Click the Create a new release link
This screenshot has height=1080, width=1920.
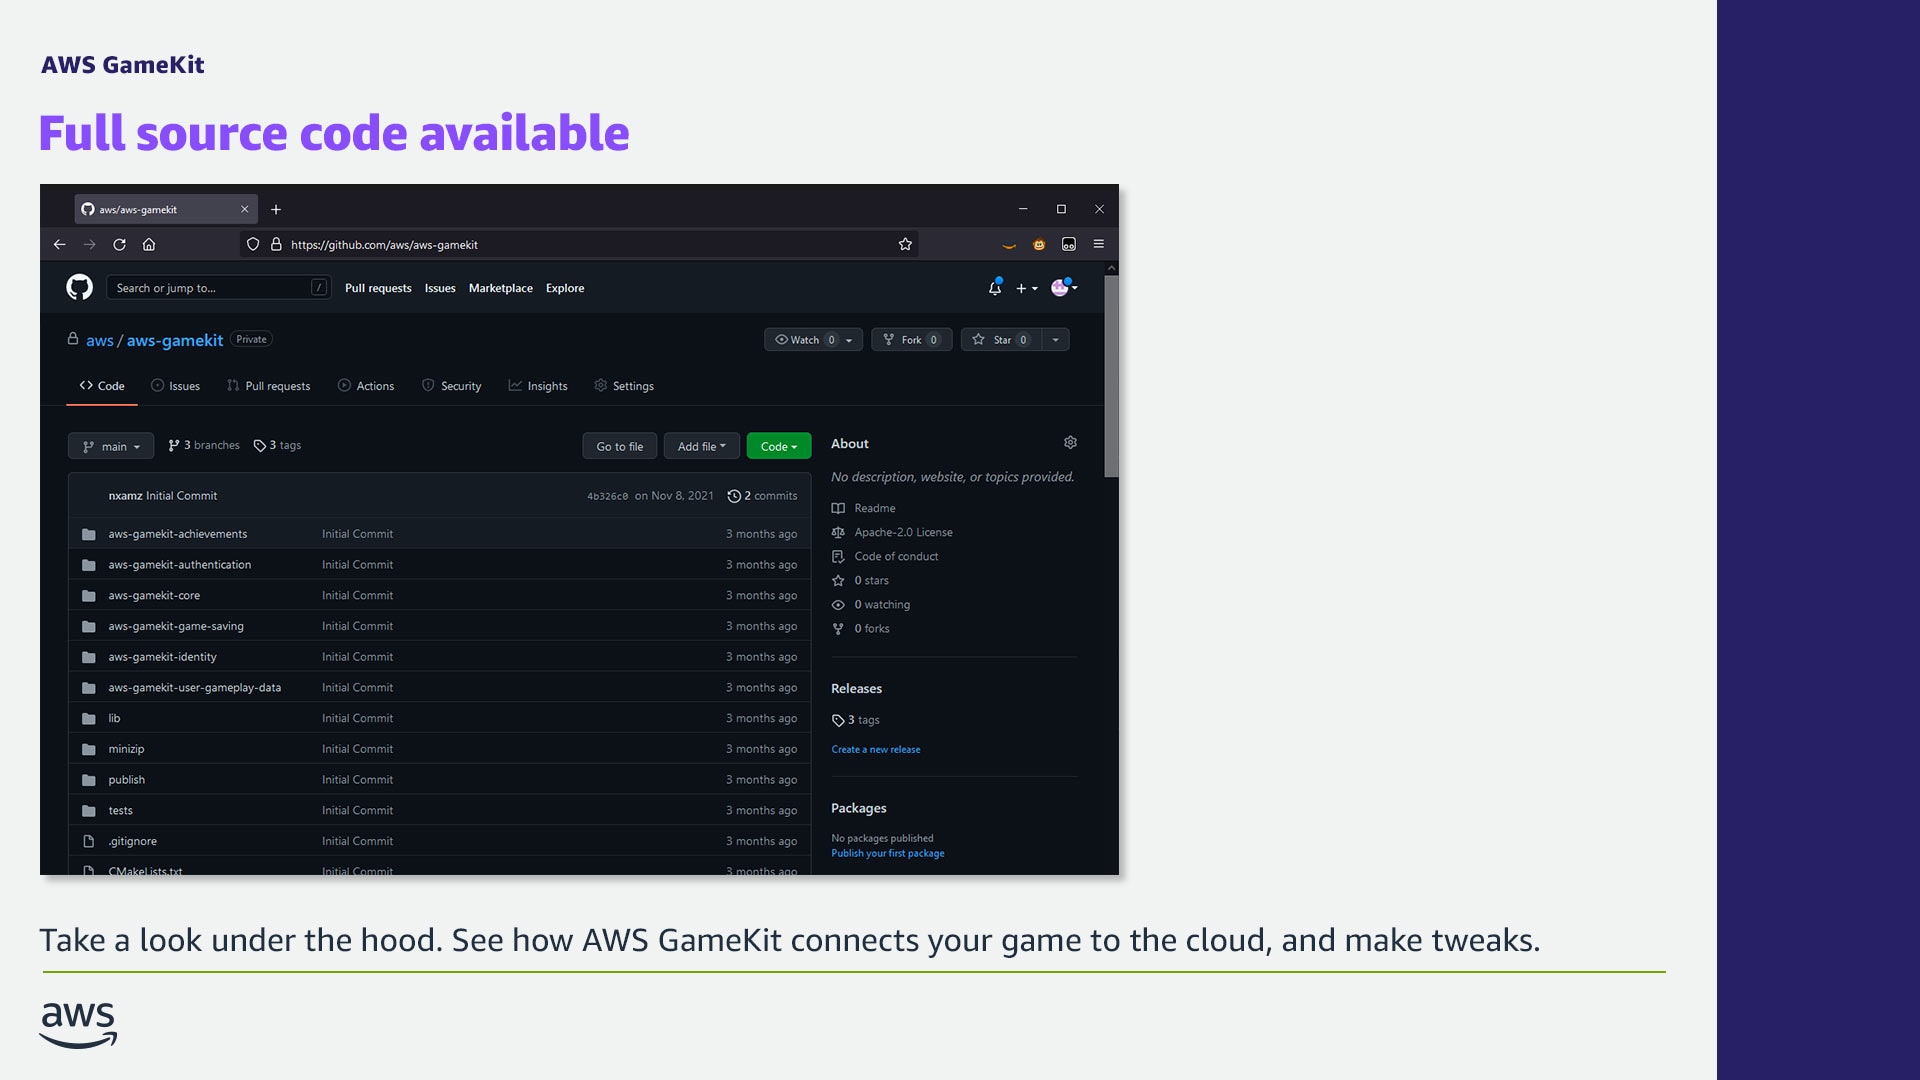pos(875,749)
